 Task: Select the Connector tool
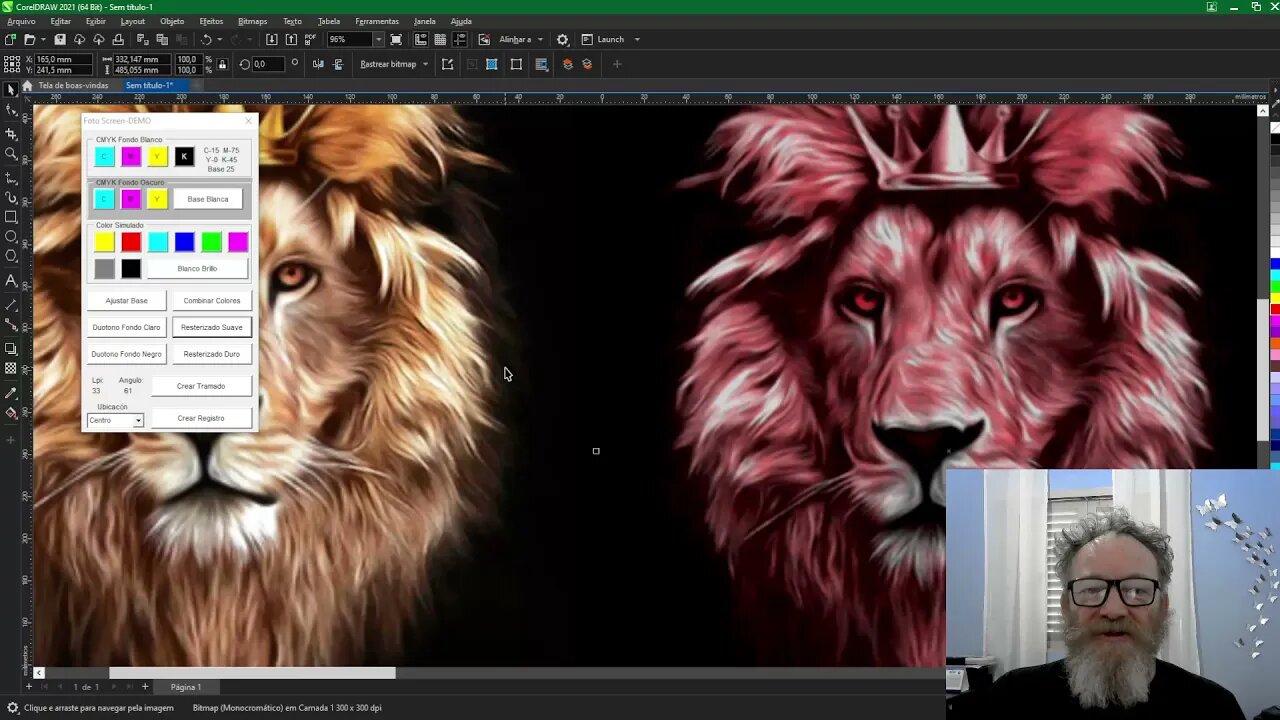point(11,325)
